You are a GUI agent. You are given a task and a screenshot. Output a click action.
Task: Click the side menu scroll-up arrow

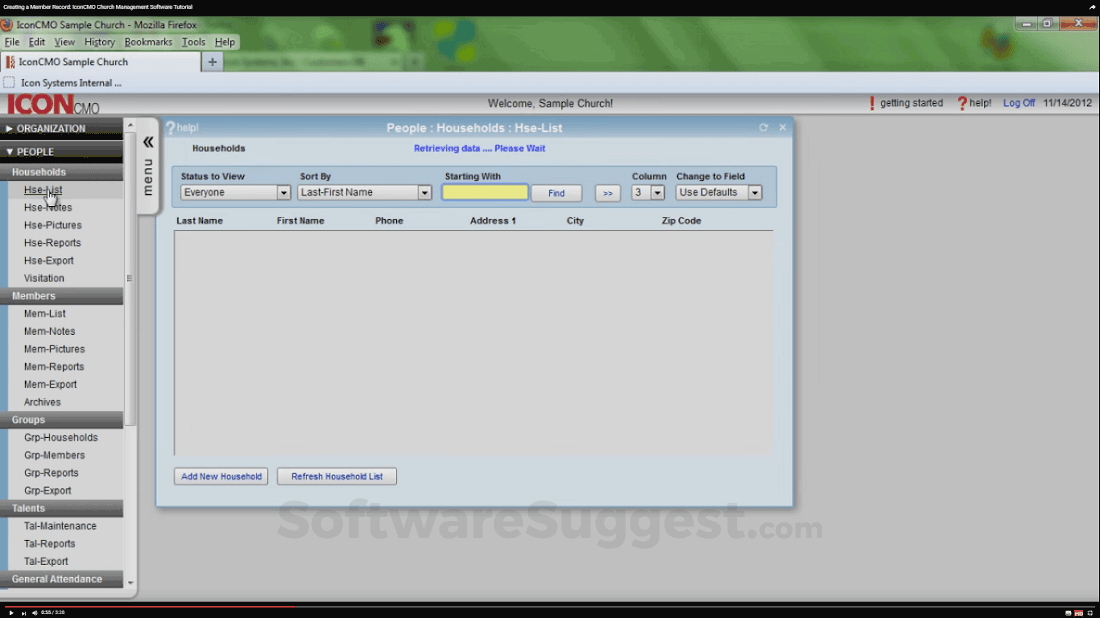(x=130, y=125)
